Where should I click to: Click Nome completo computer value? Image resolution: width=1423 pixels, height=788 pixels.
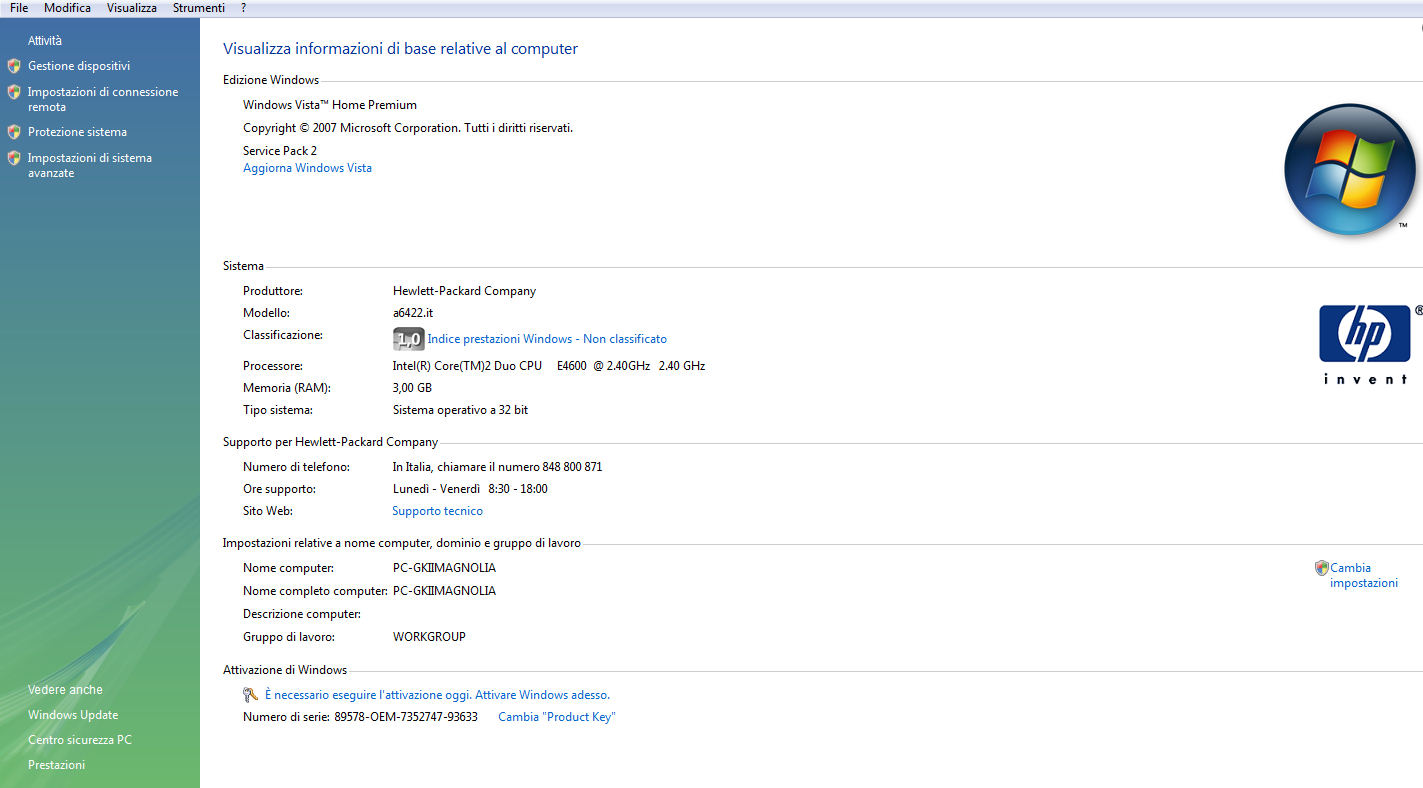pyautogui.click(x=444, y=591)
